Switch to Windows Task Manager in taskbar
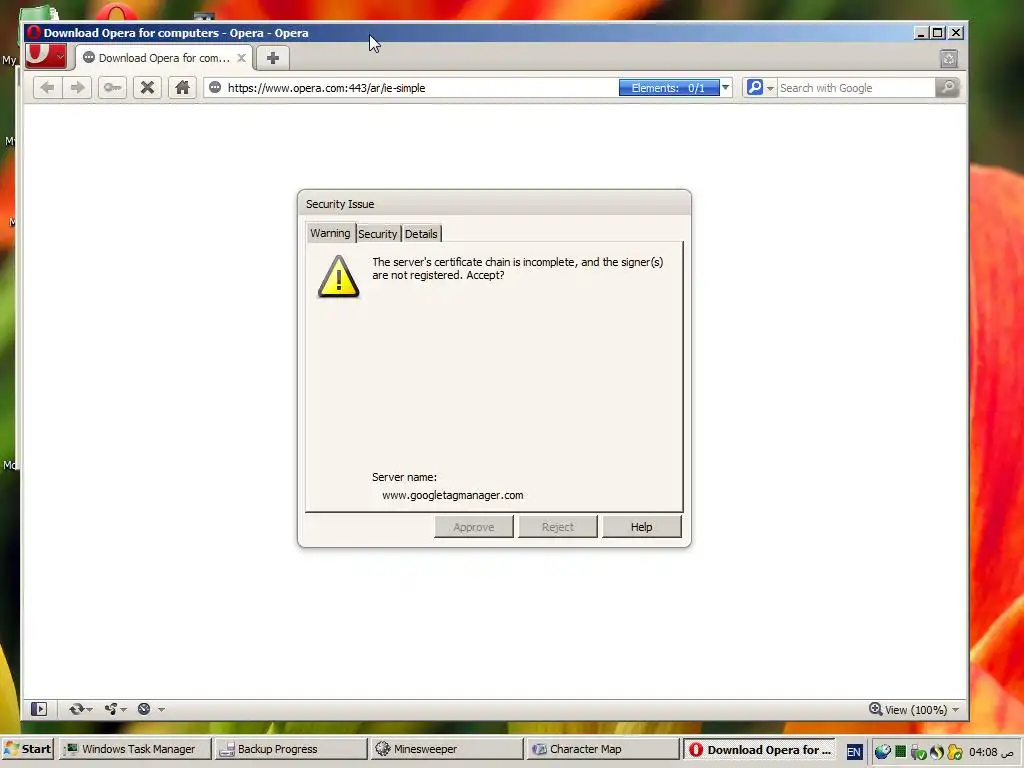1024x768 pixels. pos(134,749)
